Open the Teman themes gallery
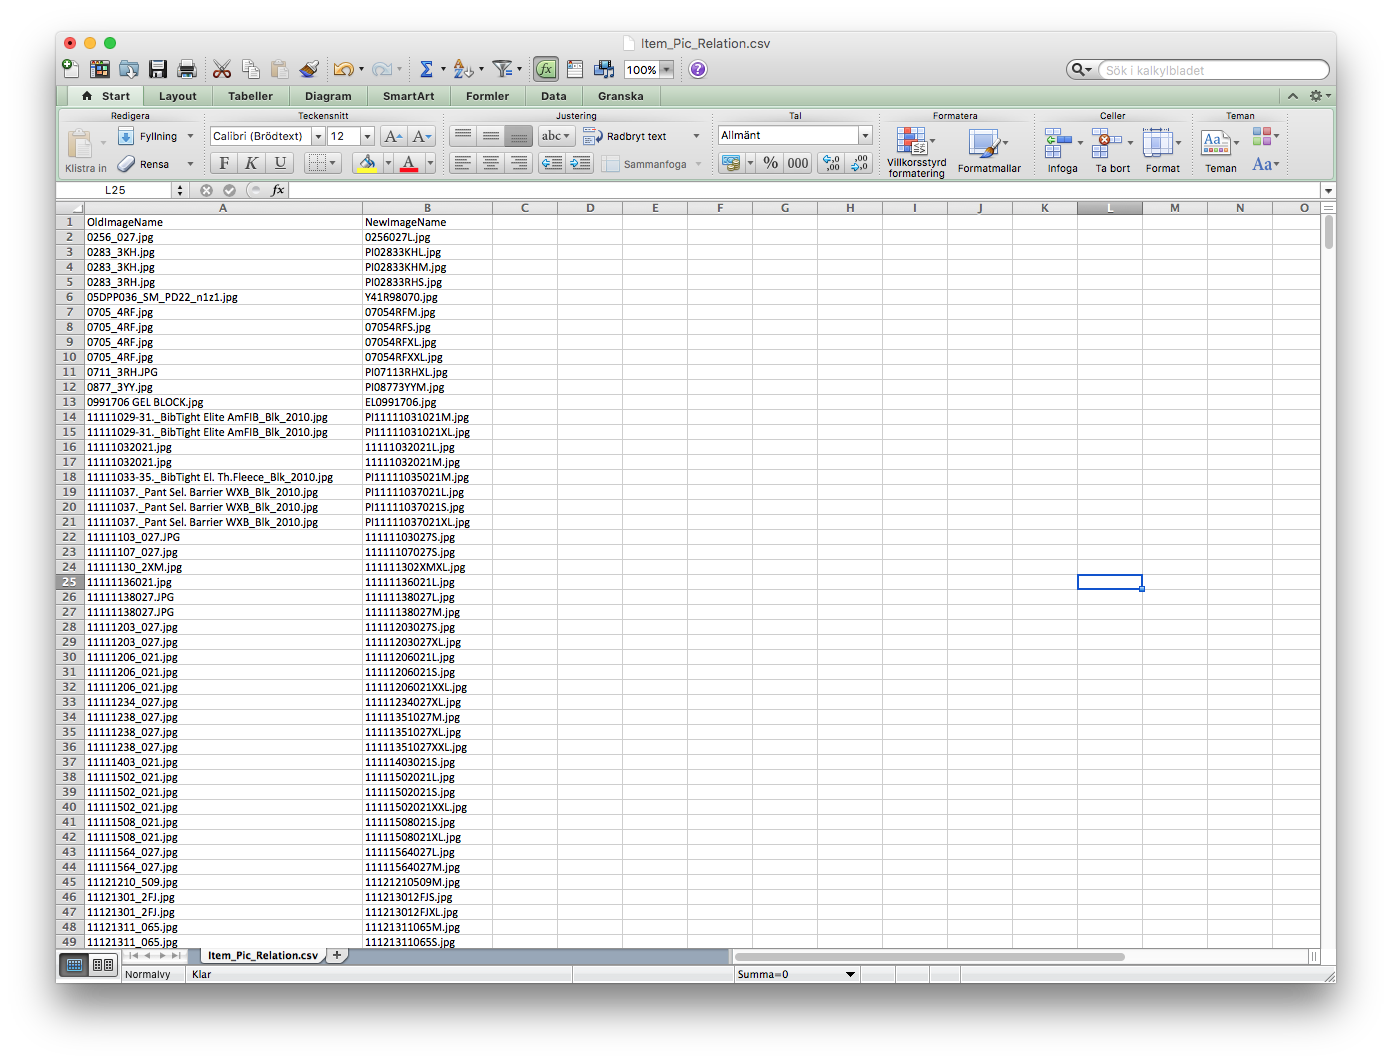The image size is (1392, 1063). 1220,152
